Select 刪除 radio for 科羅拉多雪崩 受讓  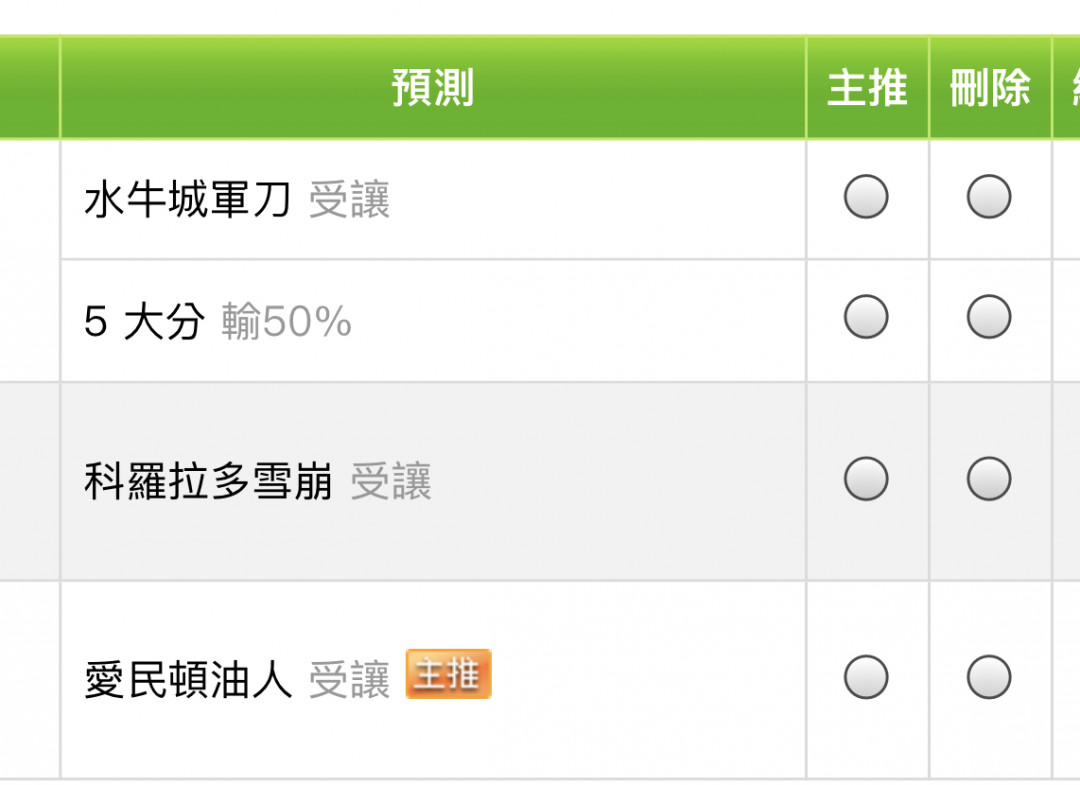[x=988, y=479]
